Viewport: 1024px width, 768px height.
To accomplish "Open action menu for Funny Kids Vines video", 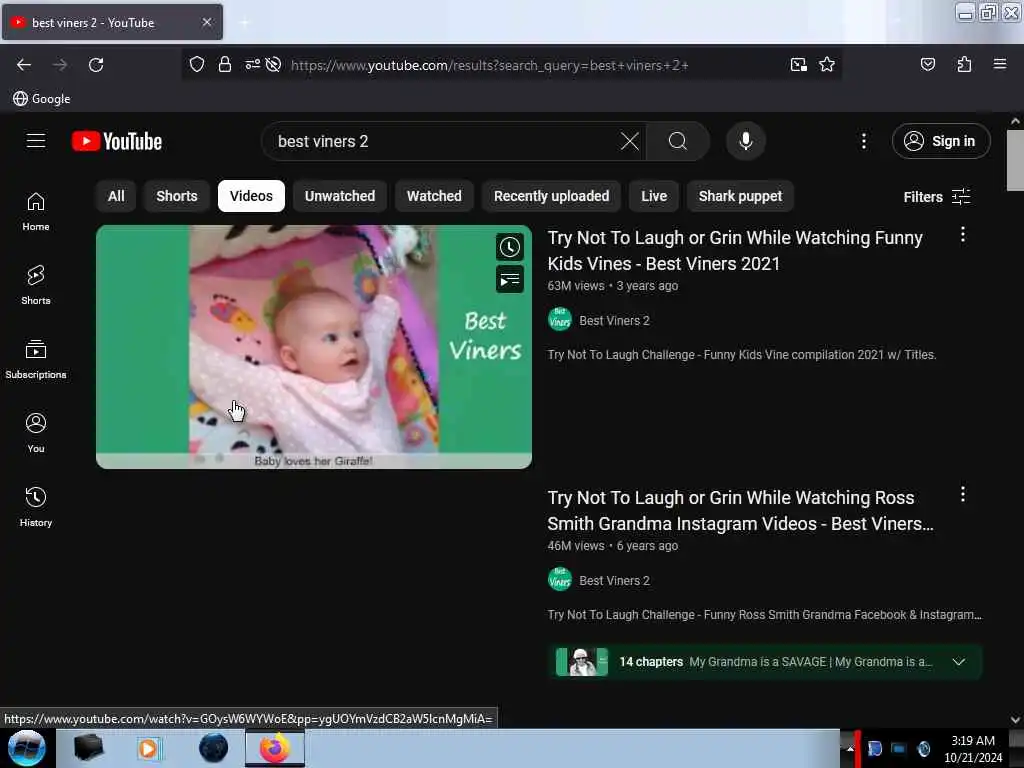I will tap(963, 235).
